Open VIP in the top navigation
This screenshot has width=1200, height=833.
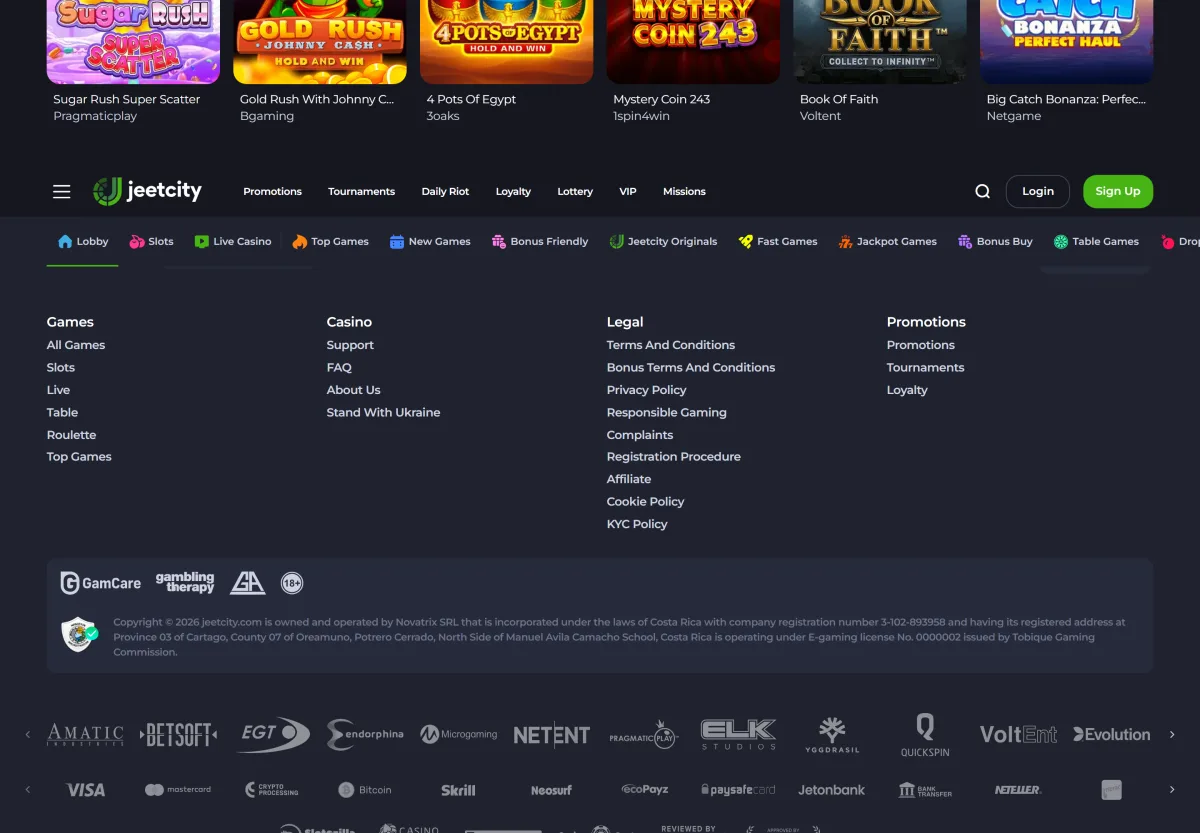(628, 191)
